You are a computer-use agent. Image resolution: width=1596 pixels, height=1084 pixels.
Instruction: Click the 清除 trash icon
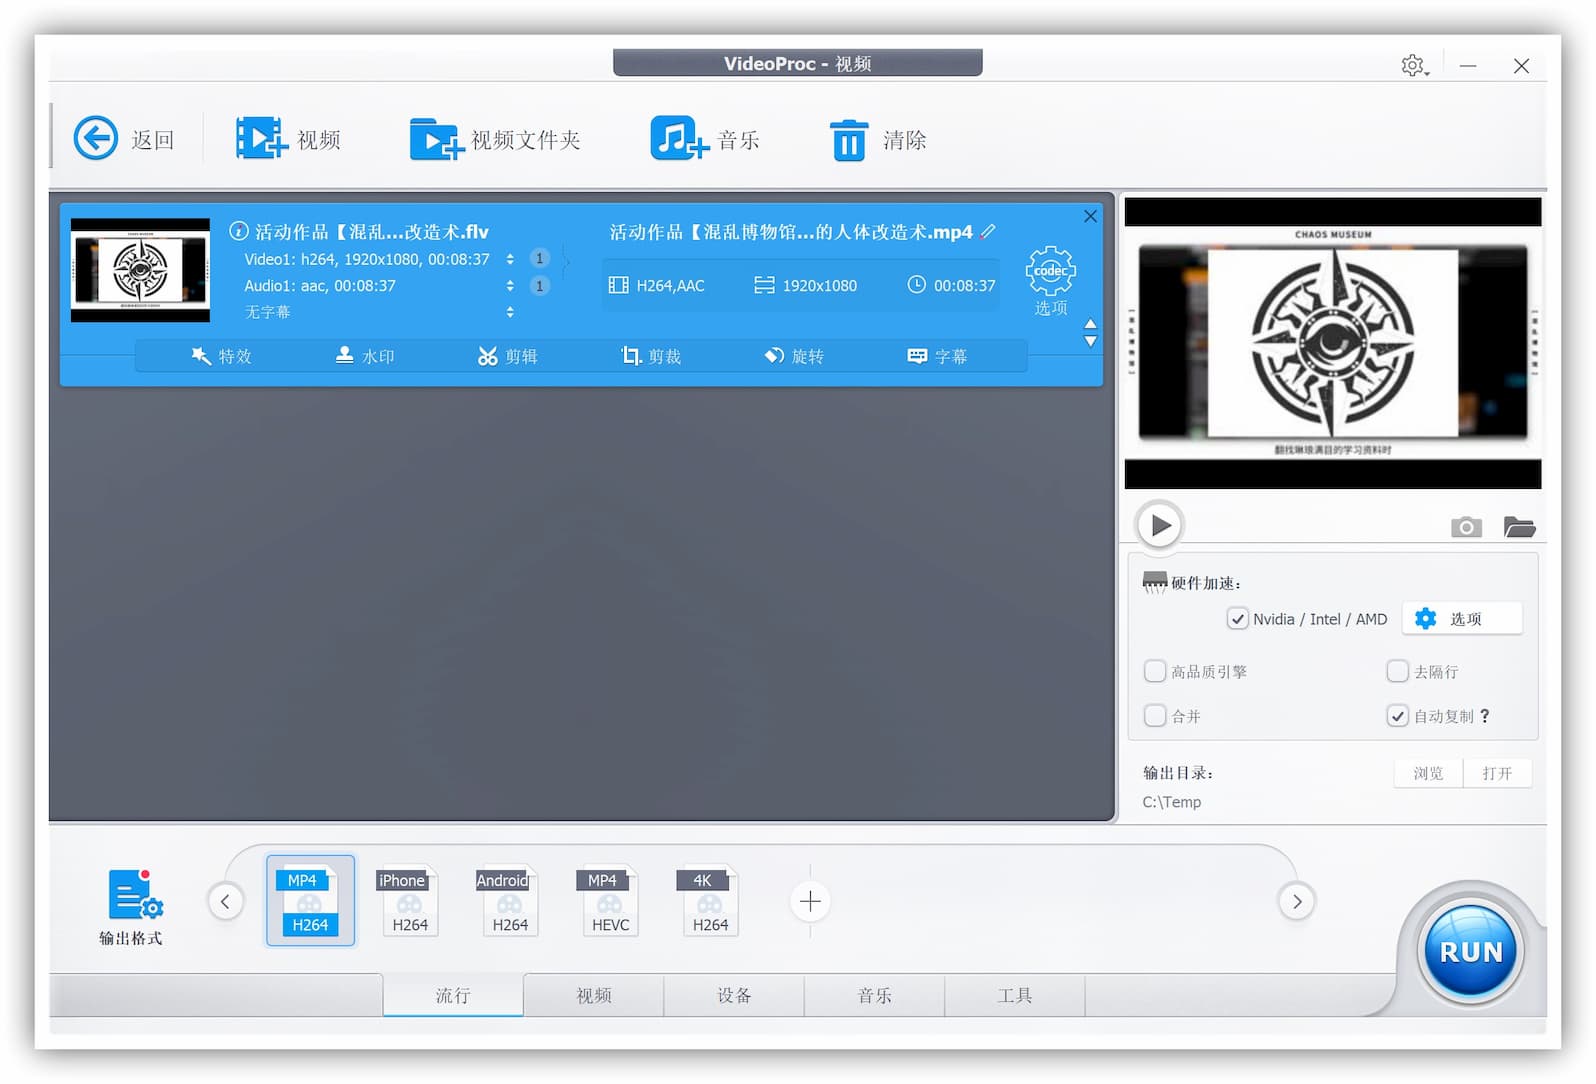pyautogui.click(x=849, y=140)
